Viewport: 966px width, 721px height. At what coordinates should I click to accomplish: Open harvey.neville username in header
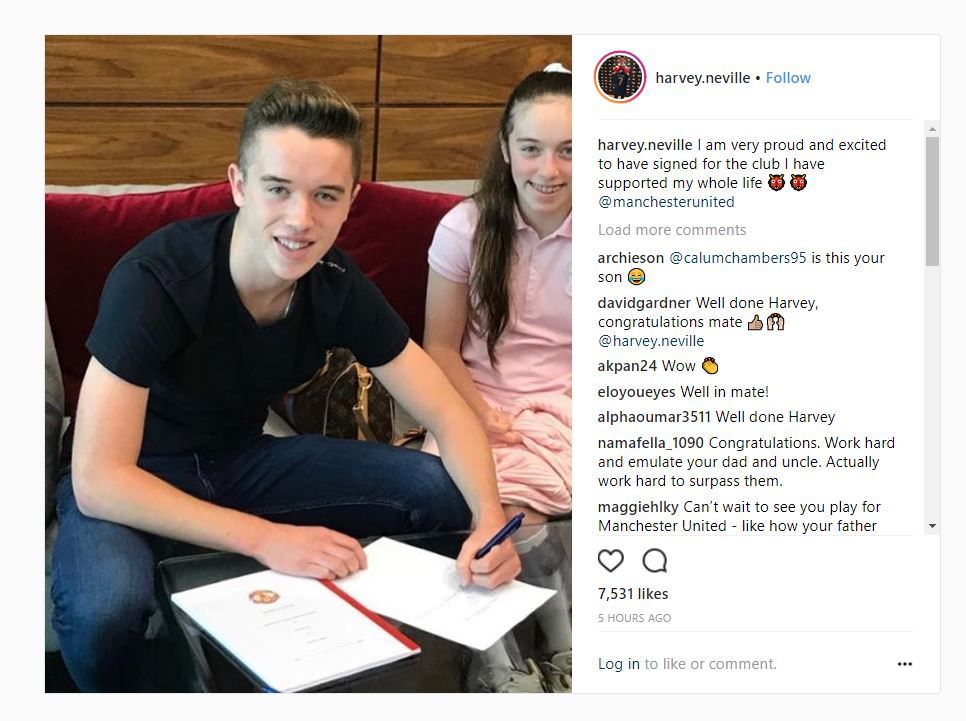click(x=702, y=78)
